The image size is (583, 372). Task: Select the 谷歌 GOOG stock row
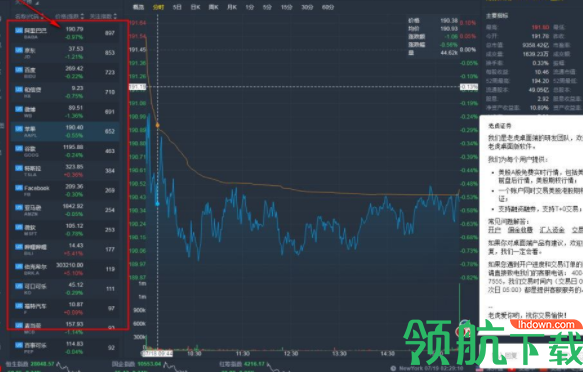[x=65, y=151]
